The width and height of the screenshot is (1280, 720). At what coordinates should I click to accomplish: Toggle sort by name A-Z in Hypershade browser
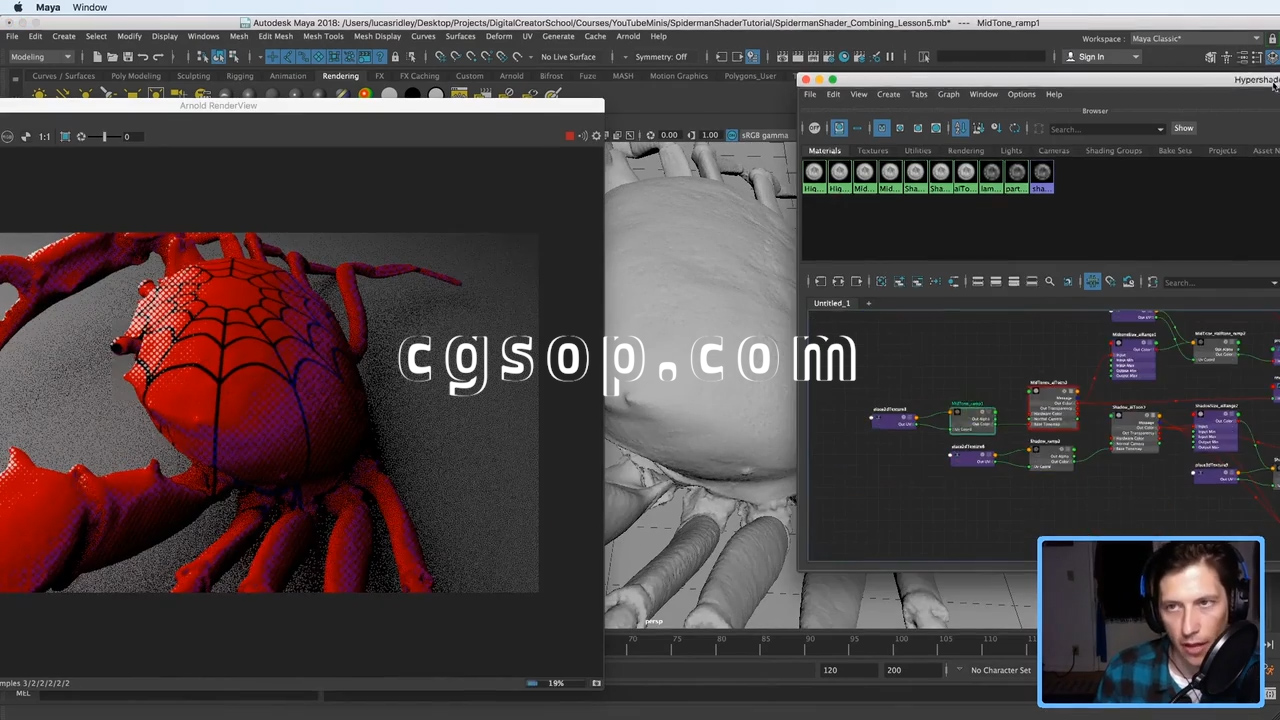tap(959, 128)
